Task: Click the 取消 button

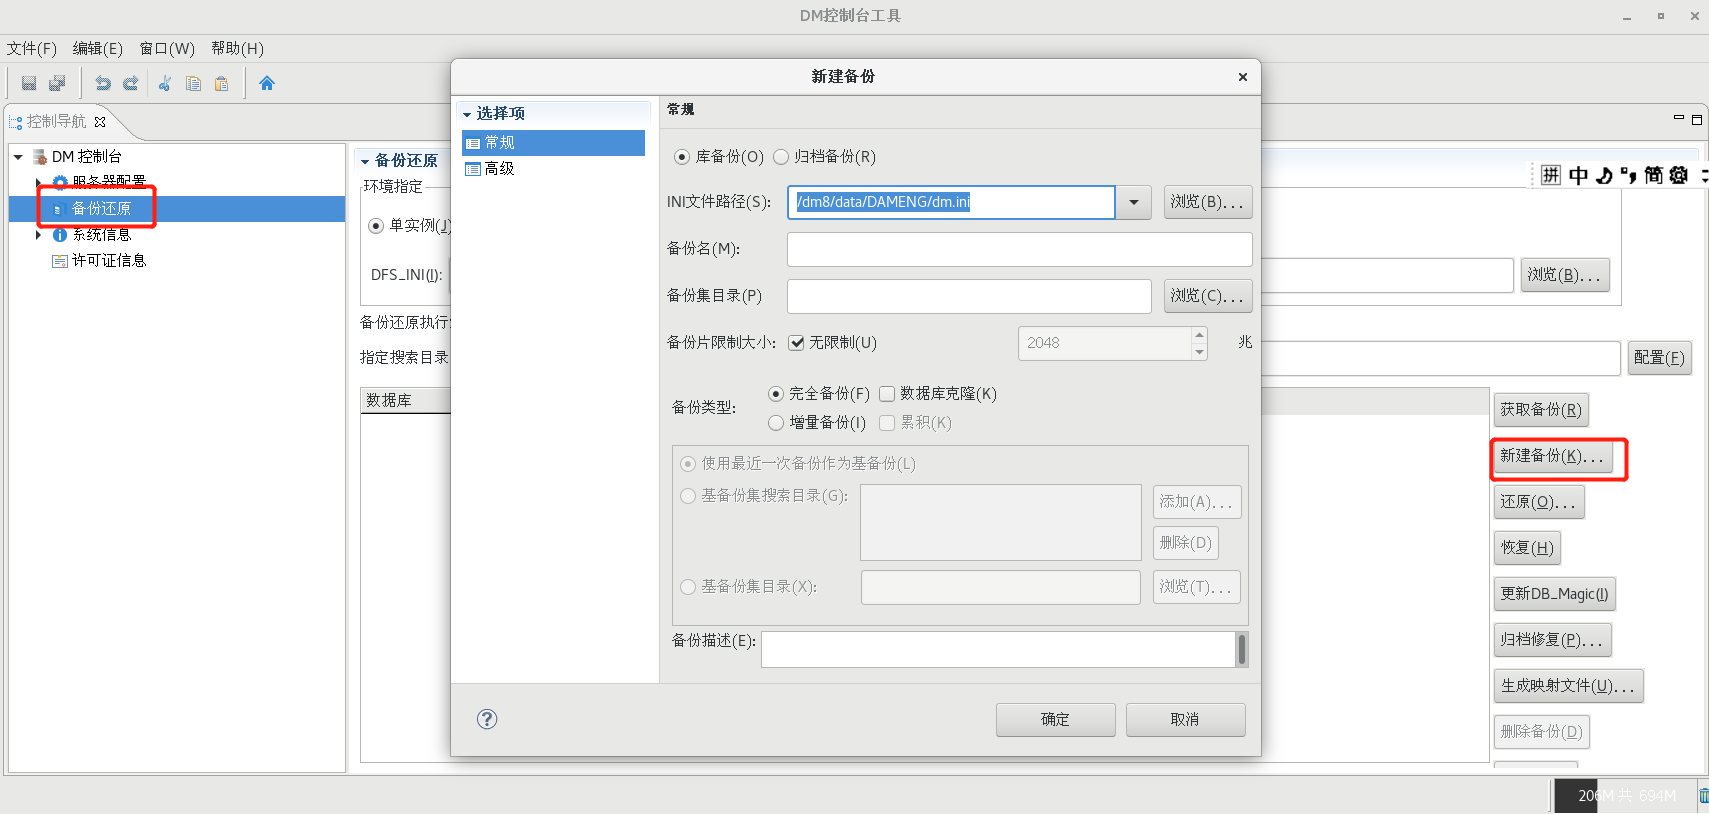Action: tap(1186, 720)
